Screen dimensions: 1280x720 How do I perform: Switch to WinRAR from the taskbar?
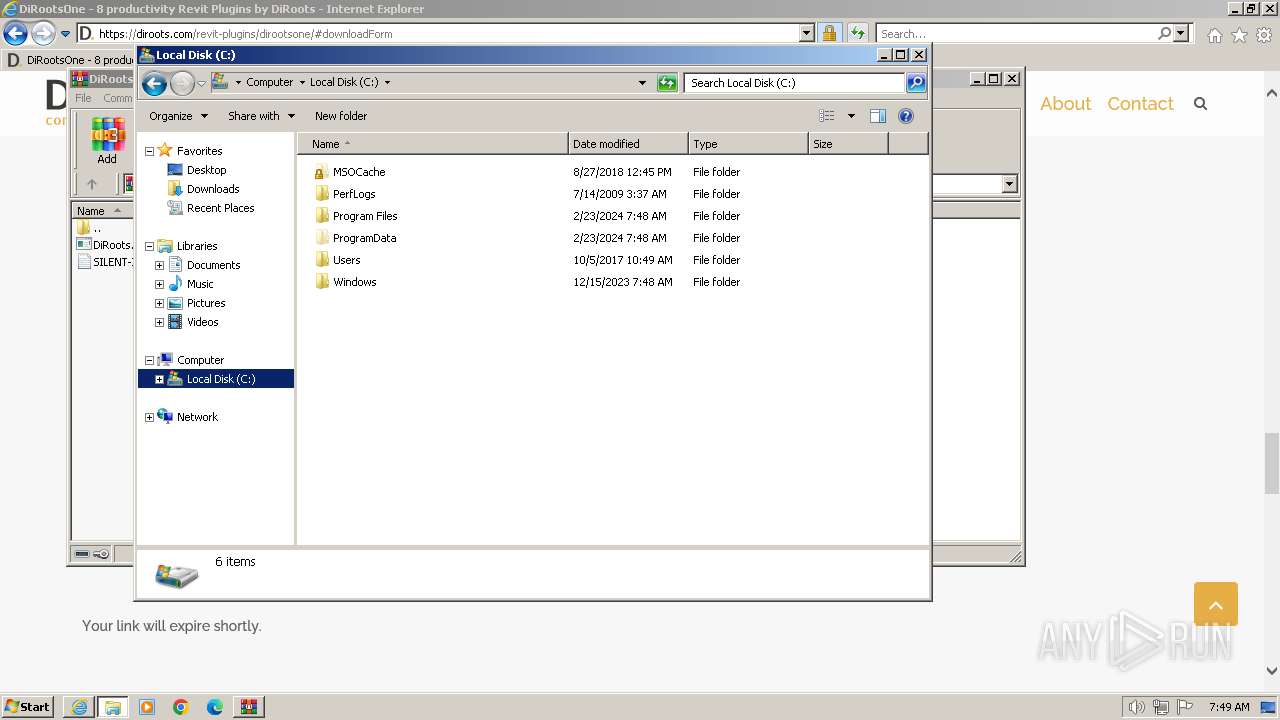coord(249,707)
